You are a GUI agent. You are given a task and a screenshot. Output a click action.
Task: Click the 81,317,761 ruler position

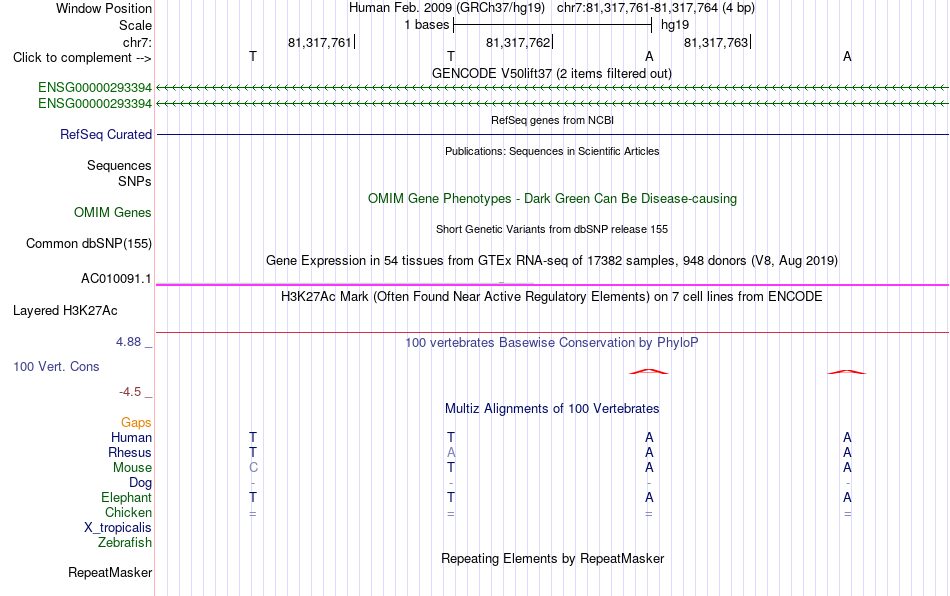[320, 42]
